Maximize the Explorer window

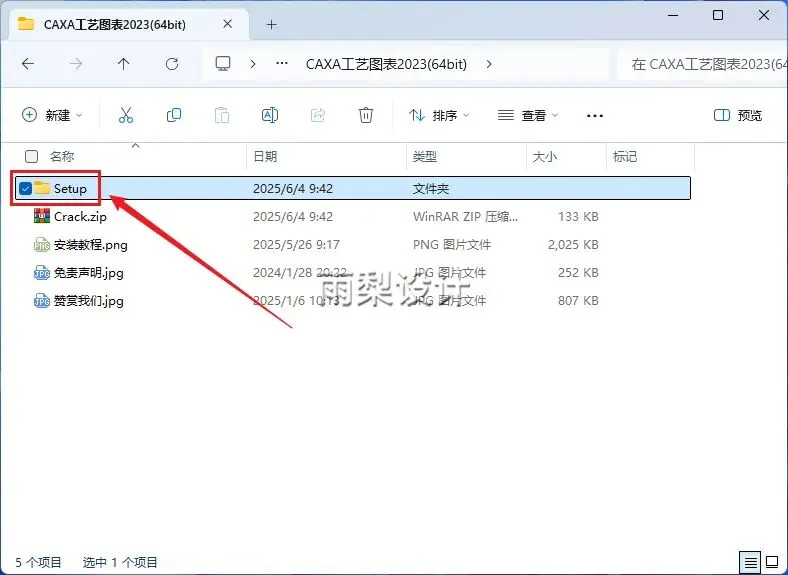718,15
